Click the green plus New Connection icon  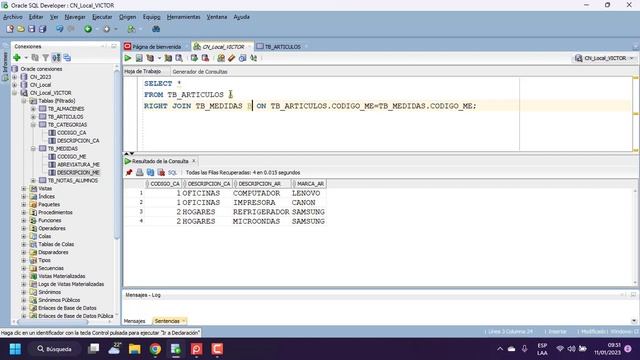pos(17,58)
